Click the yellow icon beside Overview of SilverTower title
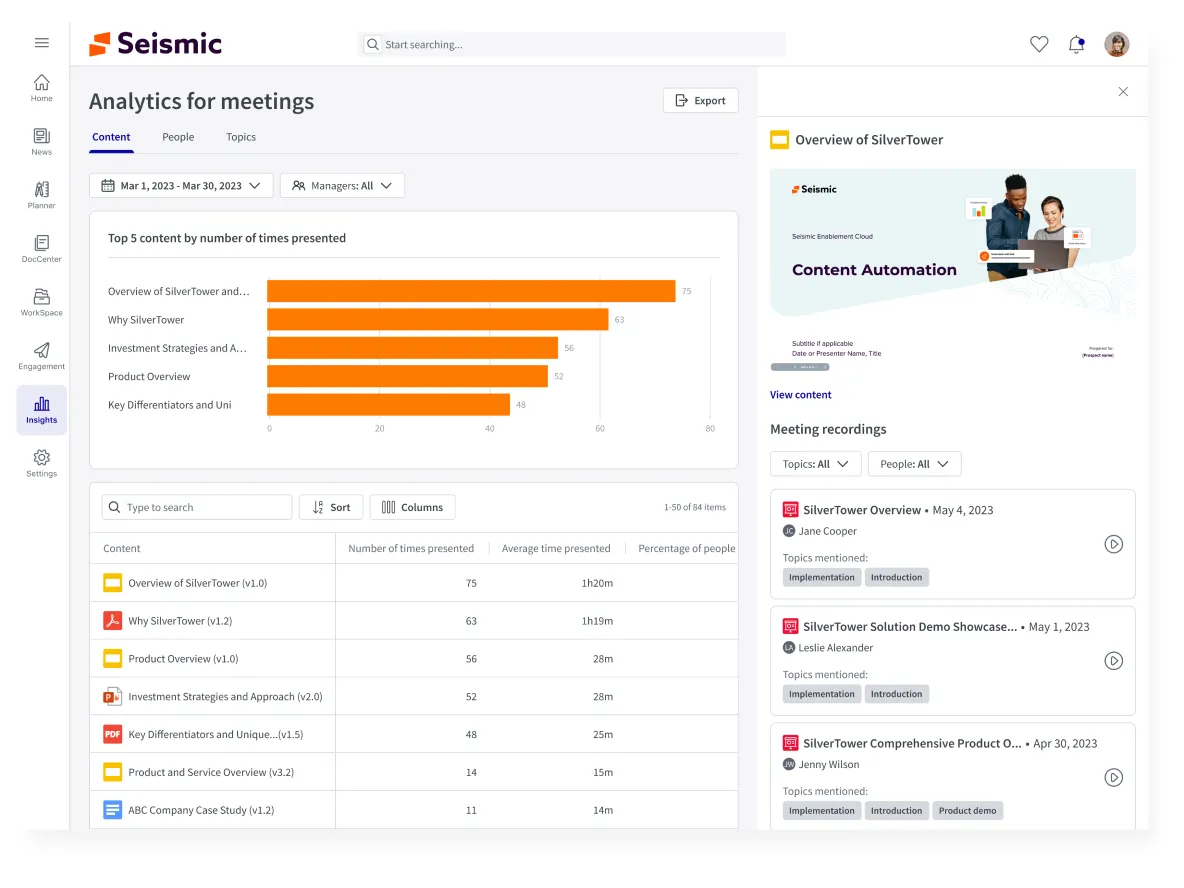This screenshot has height=888, width=1184. [x=779, y=140]
